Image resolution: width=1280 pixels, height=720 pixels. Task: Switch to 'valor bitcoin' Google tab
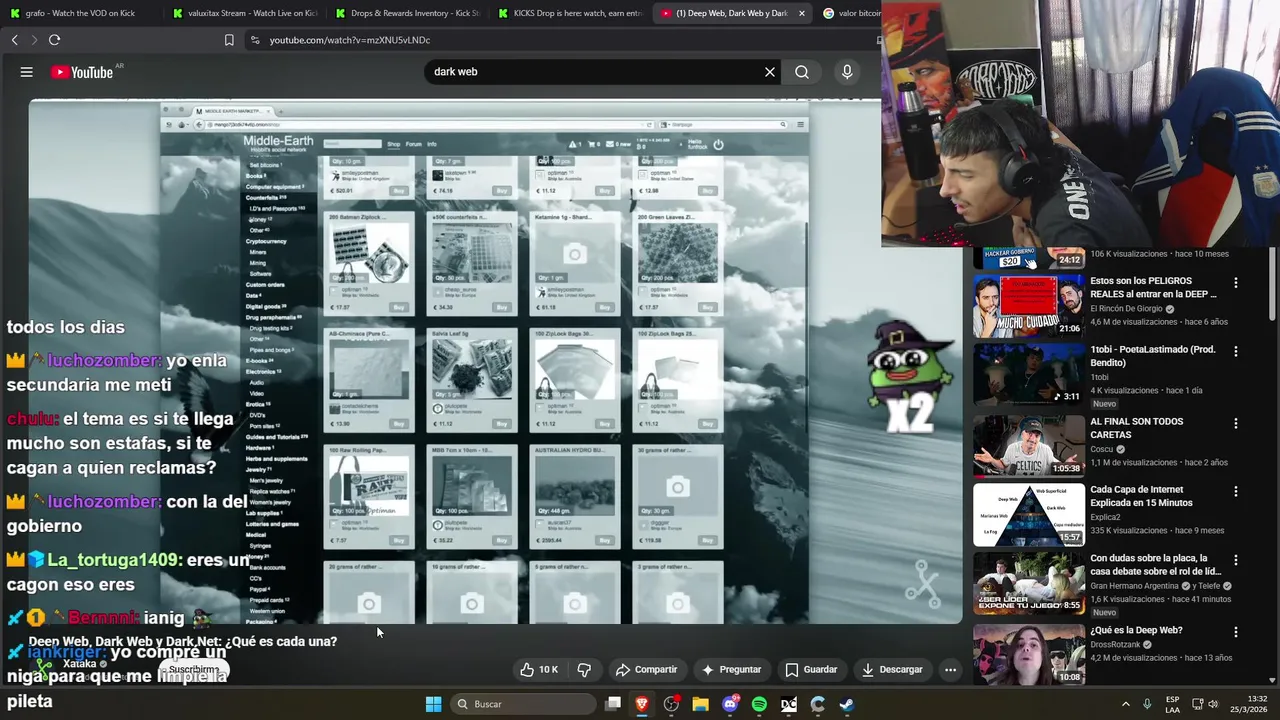tap(850, 13)
